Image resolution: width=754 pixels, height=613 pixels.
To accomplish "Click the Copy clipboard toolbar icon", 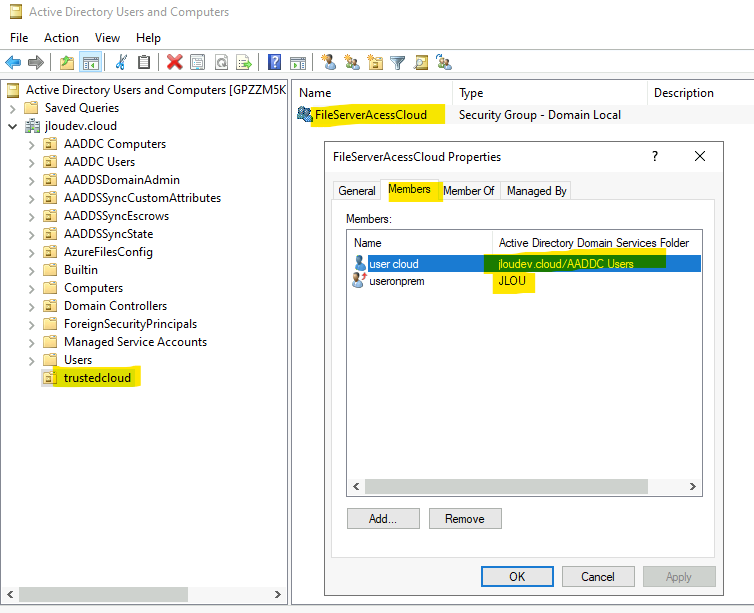I will coord(144,62).
